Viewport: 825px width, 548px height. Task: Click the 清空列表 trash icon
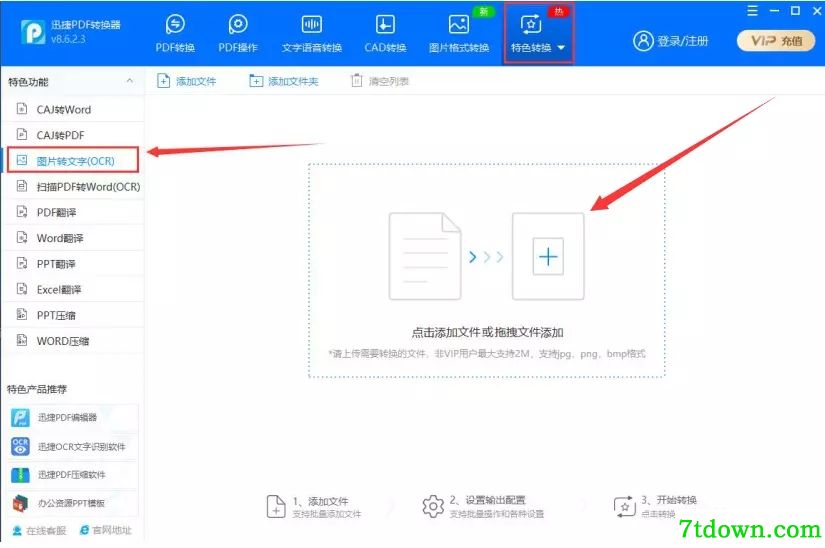357,80
